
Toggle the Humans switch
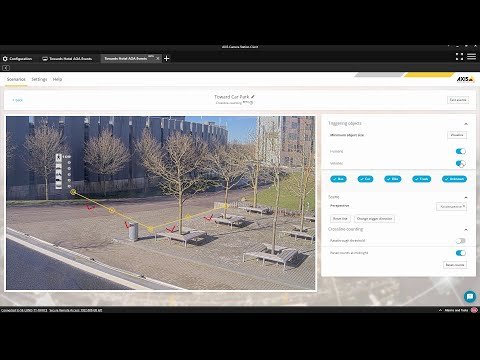tap(461, 151)
